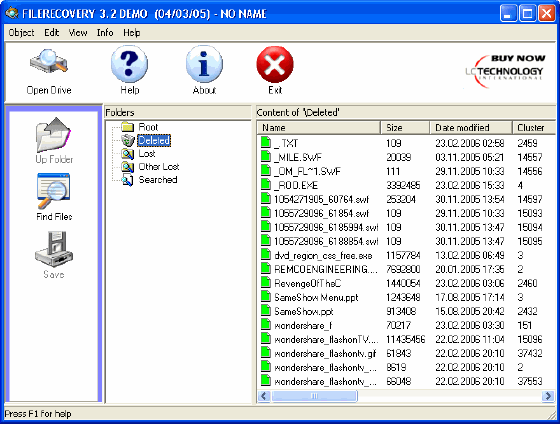Select the Deleted folder in tree

[154, 140]
